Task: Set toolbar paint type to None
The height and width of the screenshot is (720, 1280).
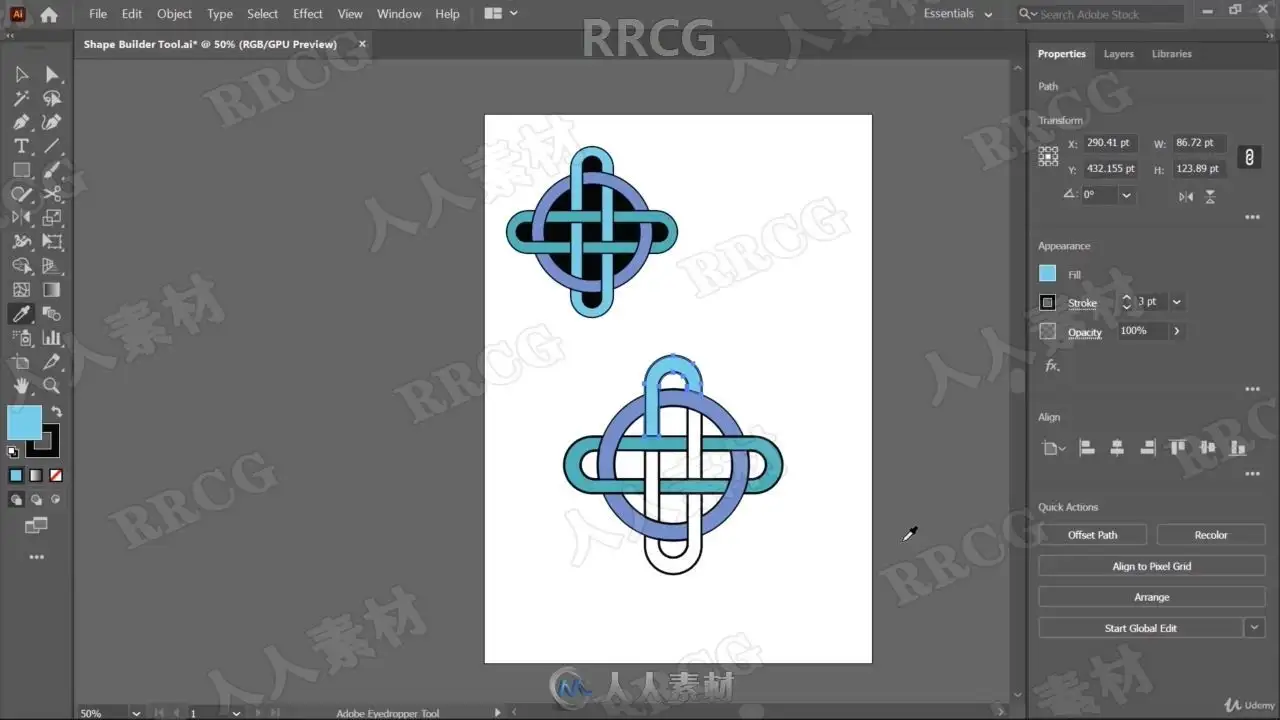Action: click(x=56, y=476)
